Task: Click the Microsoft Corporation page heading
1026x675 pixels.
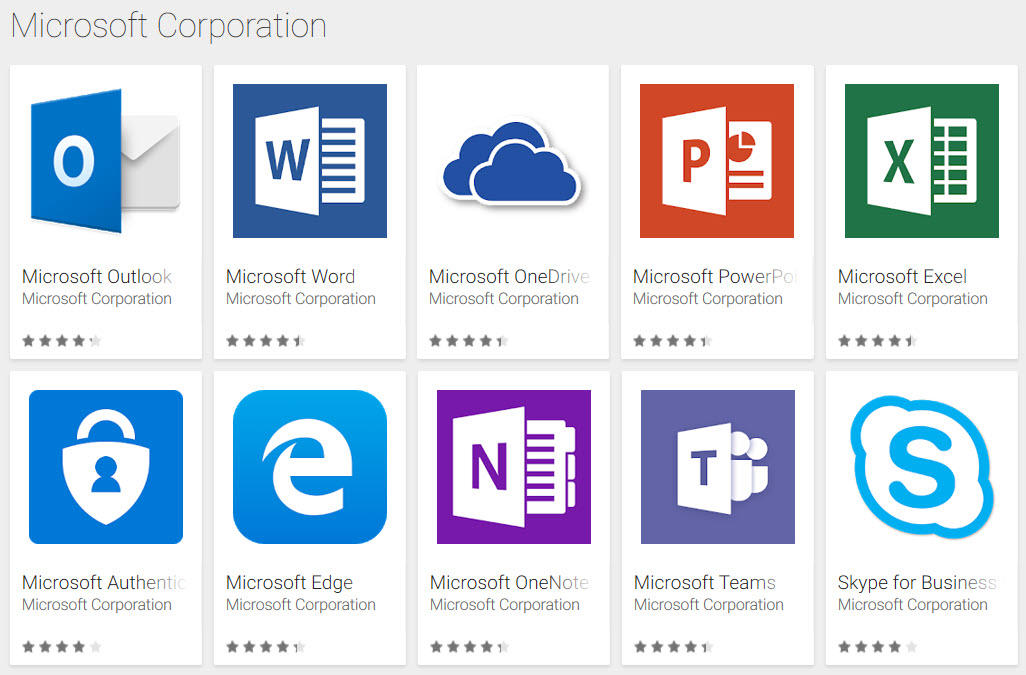Action: [x=168, y=26]
